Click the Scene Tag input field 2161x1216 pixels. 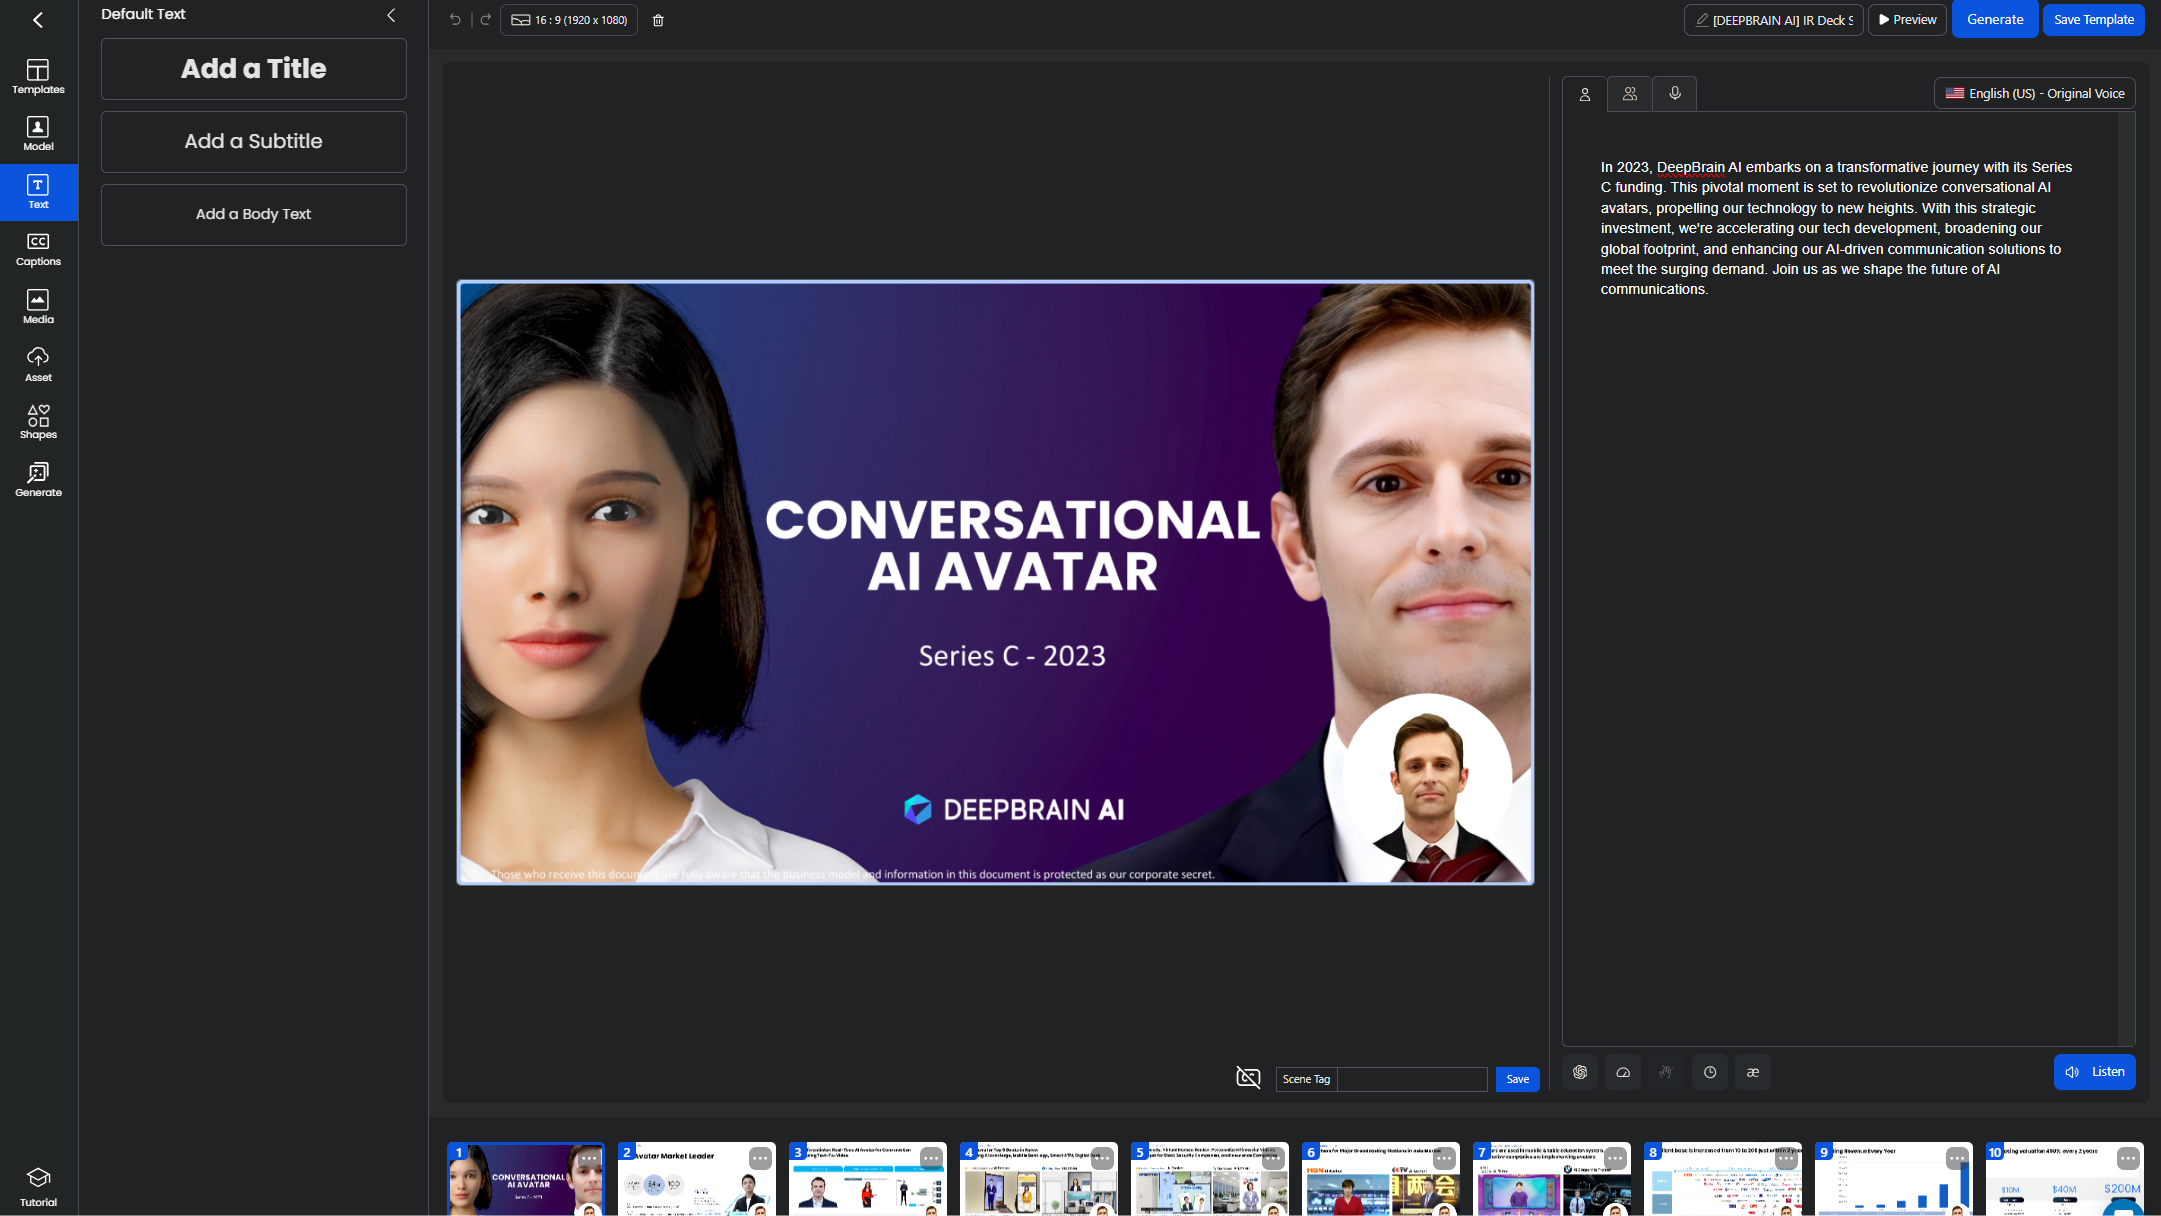point(1411,1079)
